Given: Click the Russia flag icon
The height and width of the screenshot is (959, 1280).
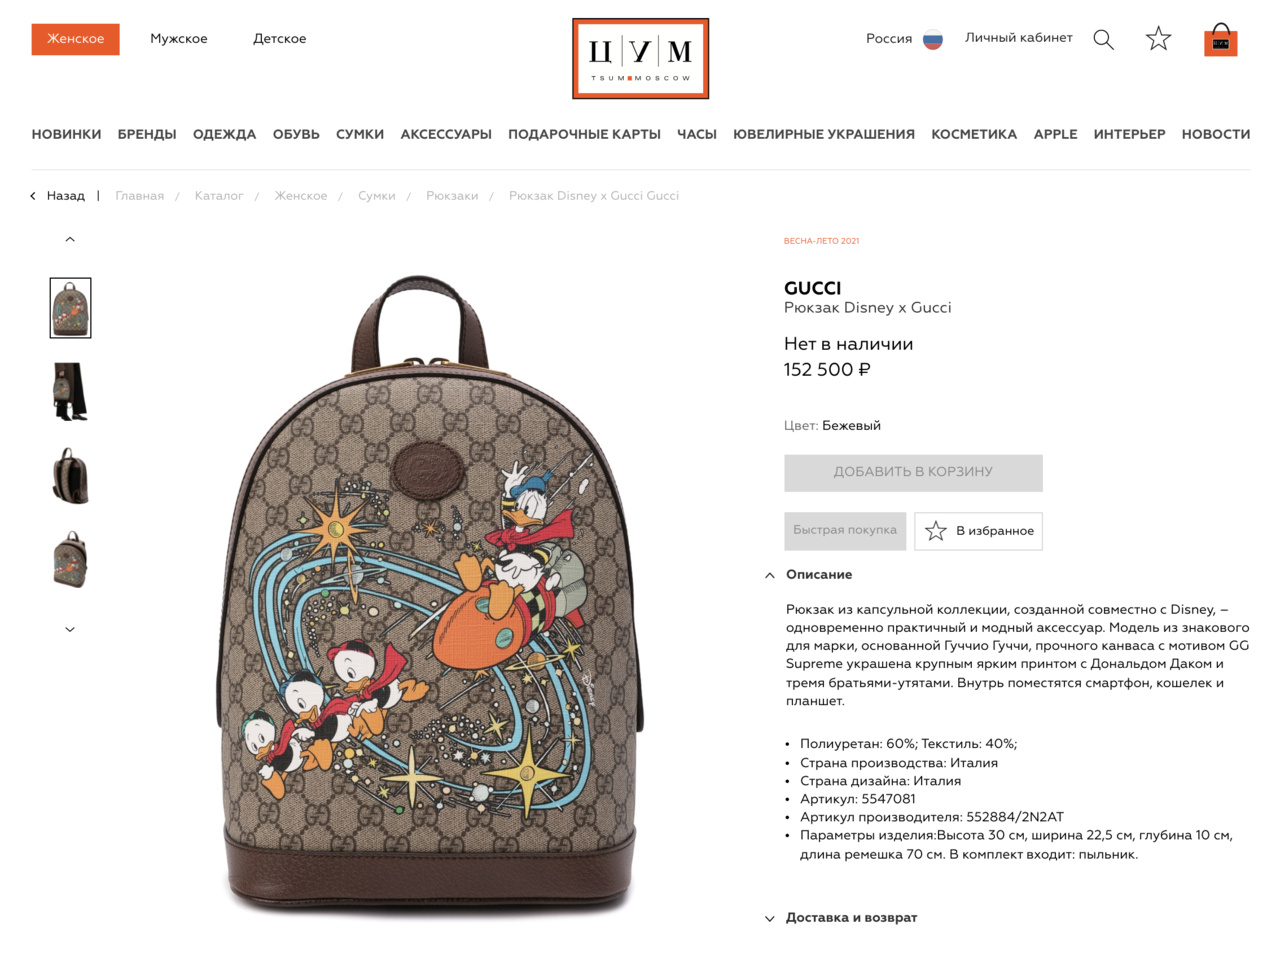Looking at the screenshot, I should [932, 39].
